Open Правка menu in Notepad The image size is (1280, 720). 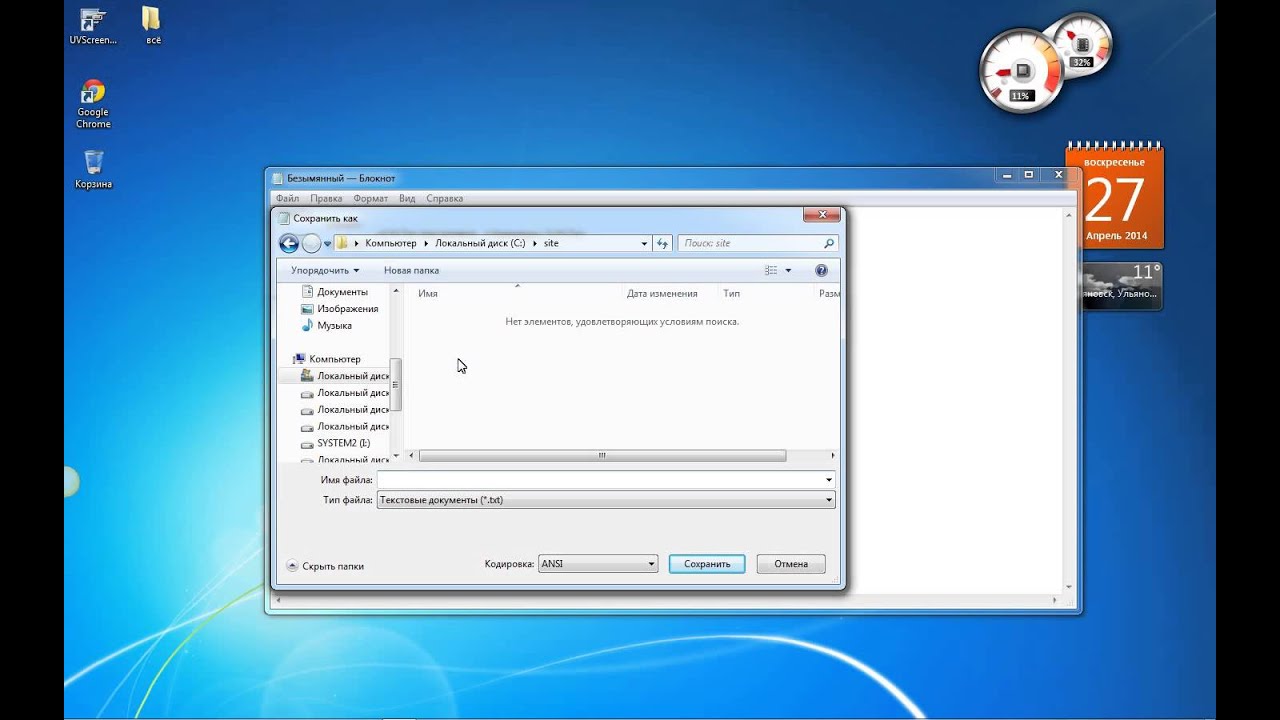[x=326, y=198]
